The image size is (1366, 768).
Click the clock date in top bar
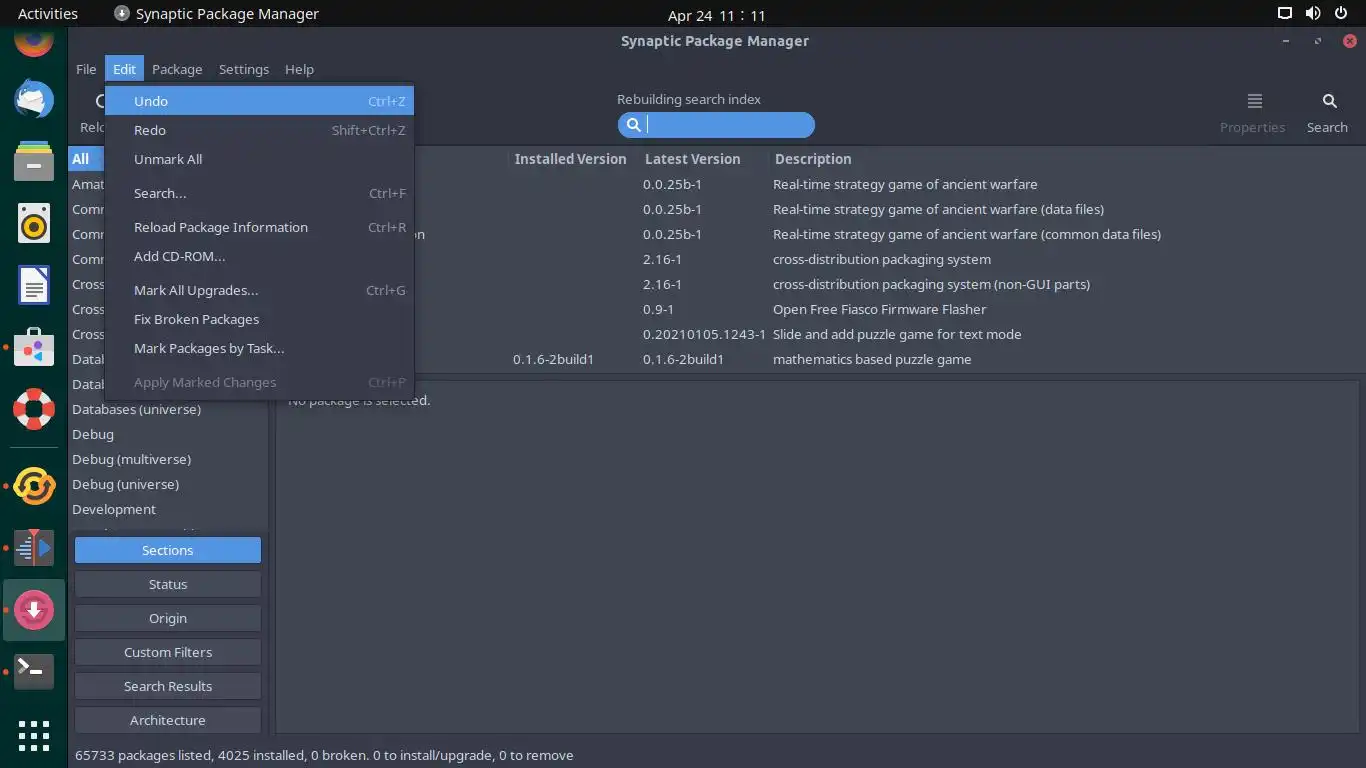(x=716, y=15)
